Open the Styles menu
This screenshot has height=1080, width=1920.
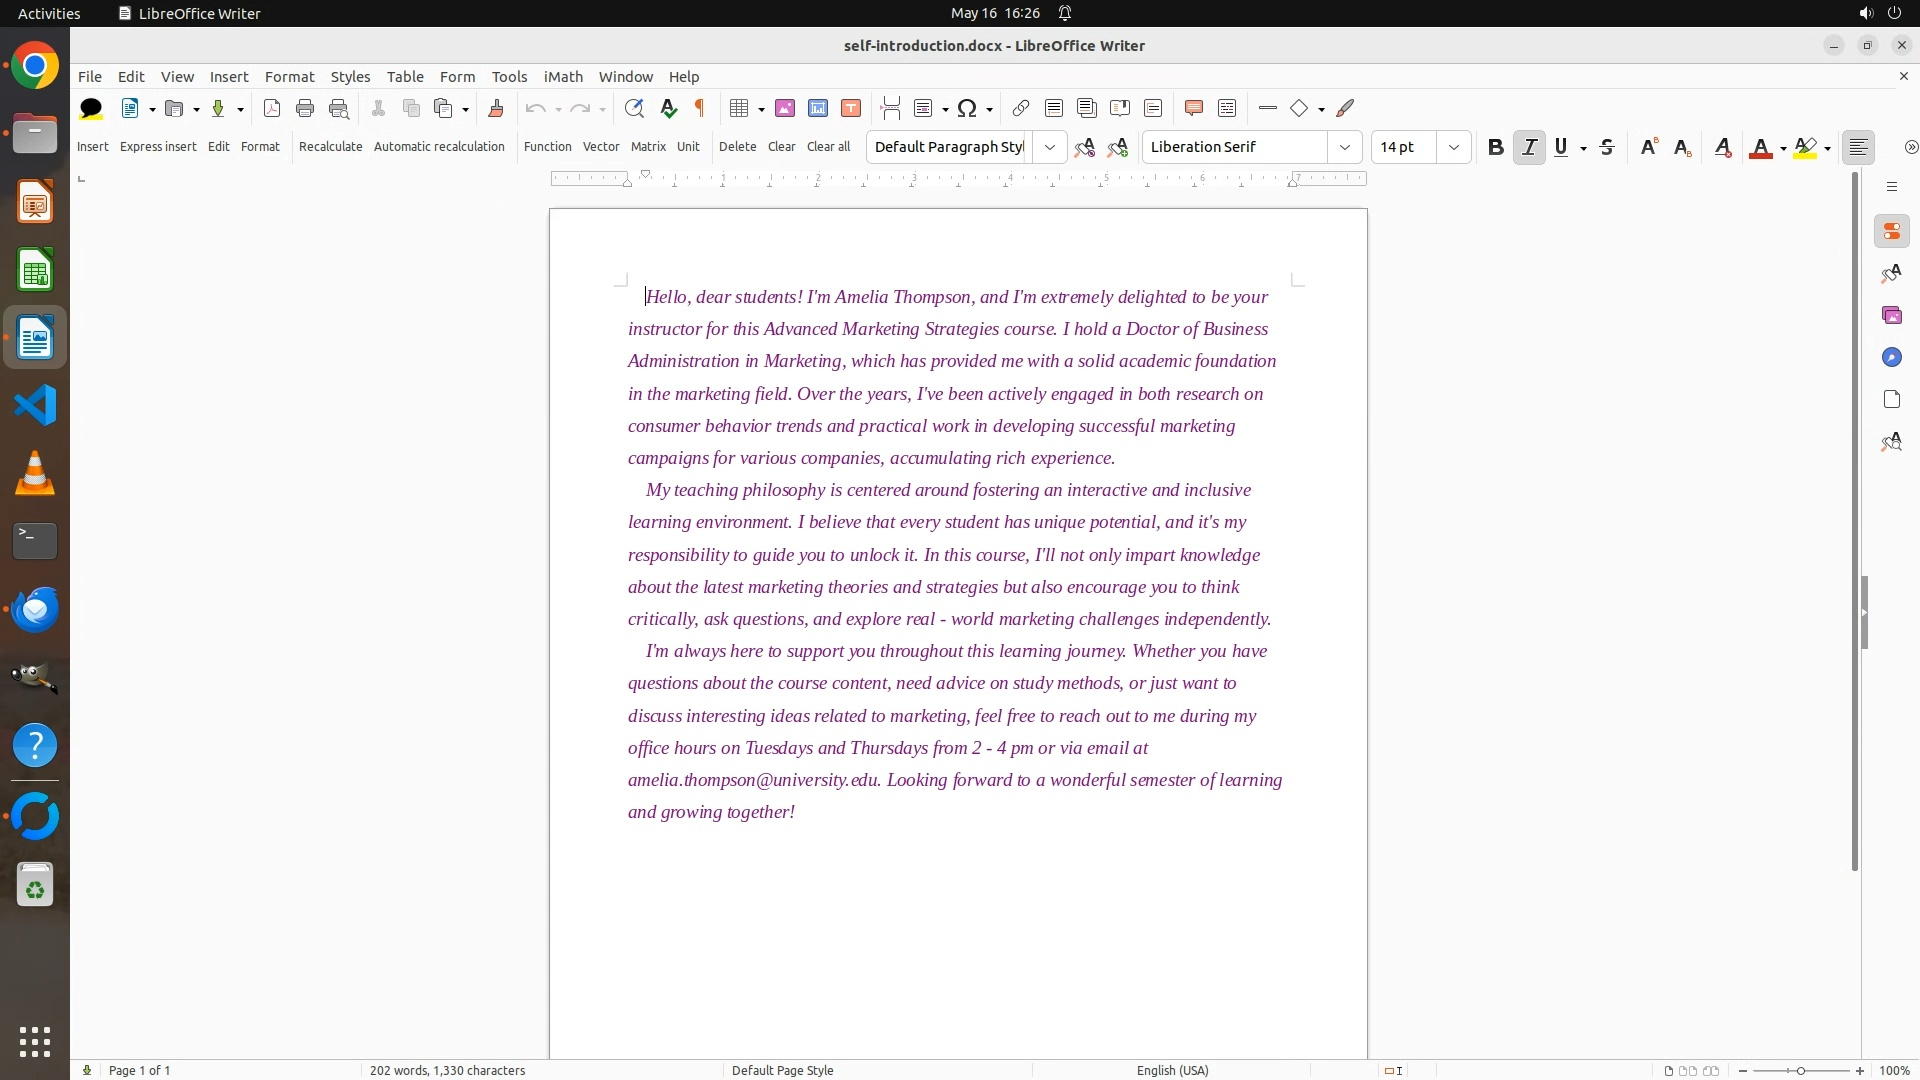[350, 76]
